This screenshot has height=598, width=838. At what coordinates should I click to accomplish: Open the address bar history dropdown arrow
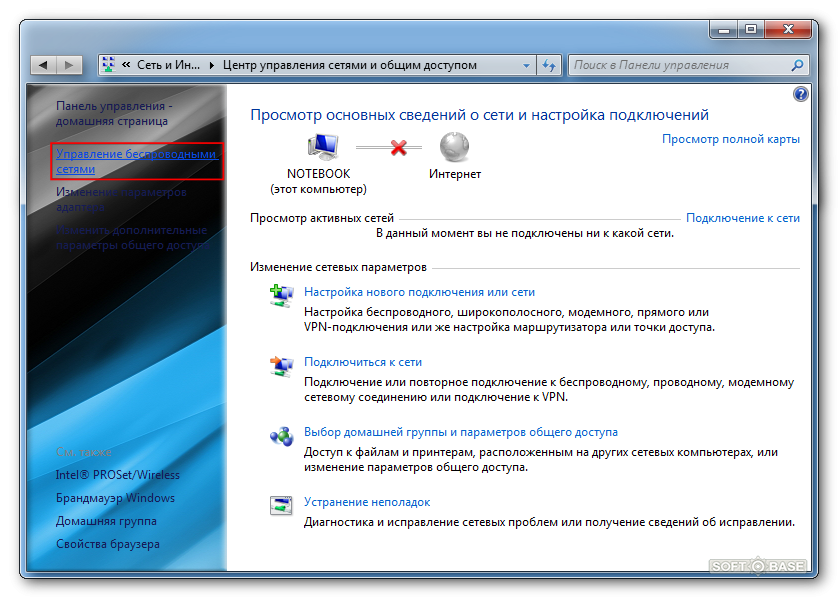tap(526, 65)
